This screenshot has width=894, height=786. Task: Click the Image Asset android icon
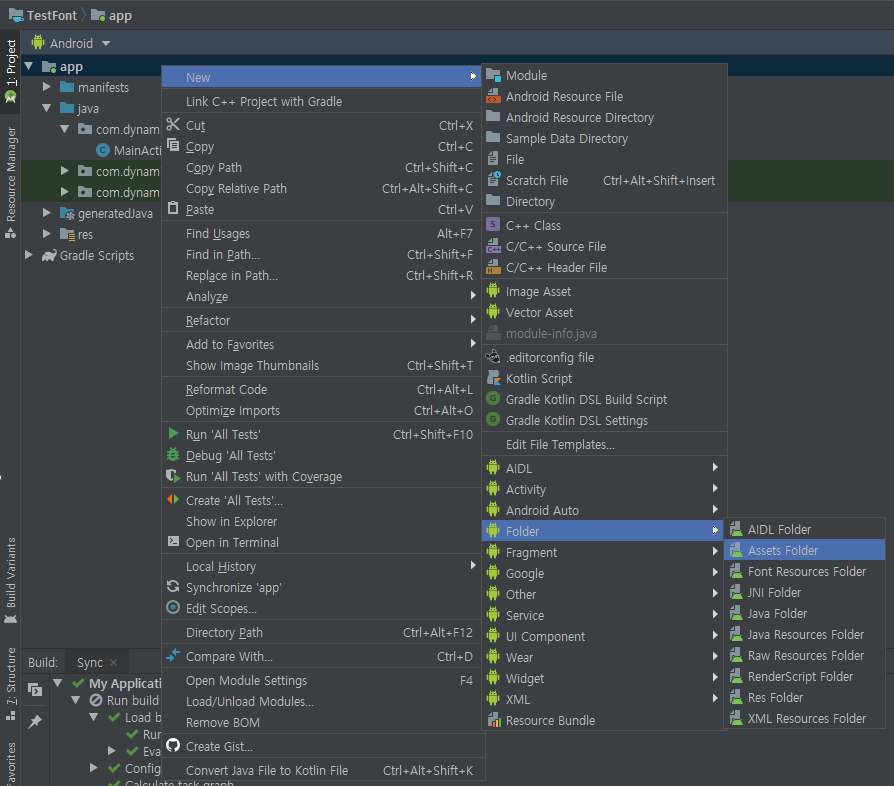[493, 291]
